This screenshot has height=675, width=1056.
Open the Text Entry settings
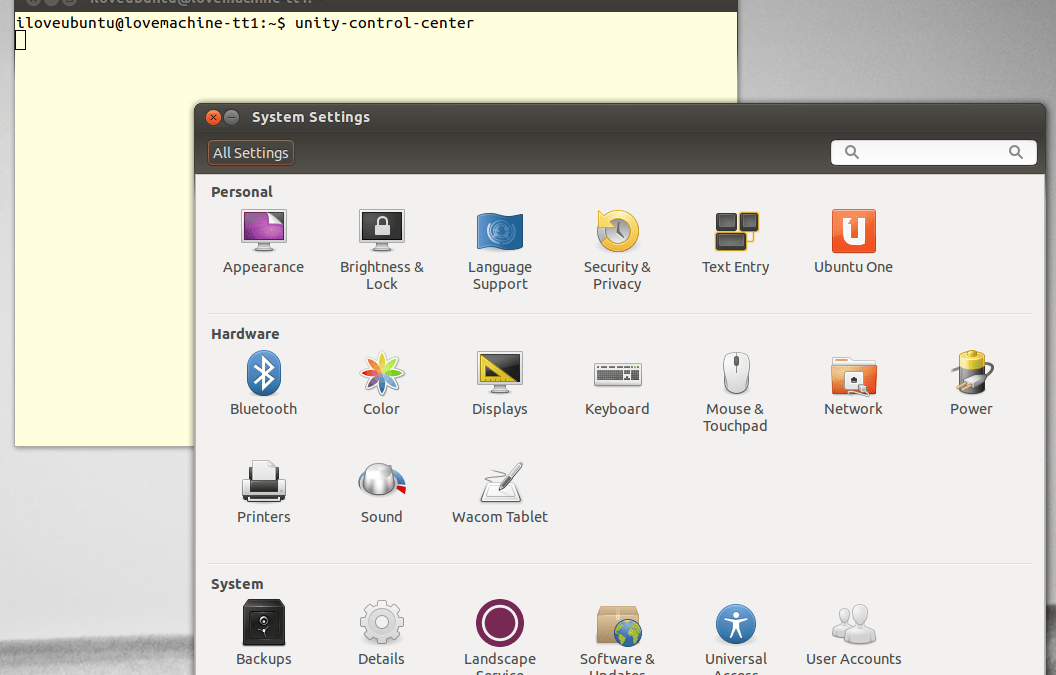[735, 241]
